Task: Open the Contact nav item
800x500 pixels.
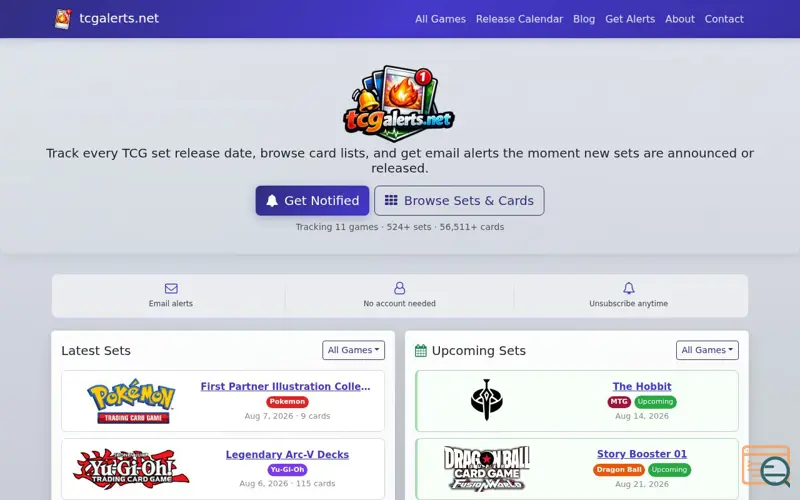Action: (x=724, y=19)
